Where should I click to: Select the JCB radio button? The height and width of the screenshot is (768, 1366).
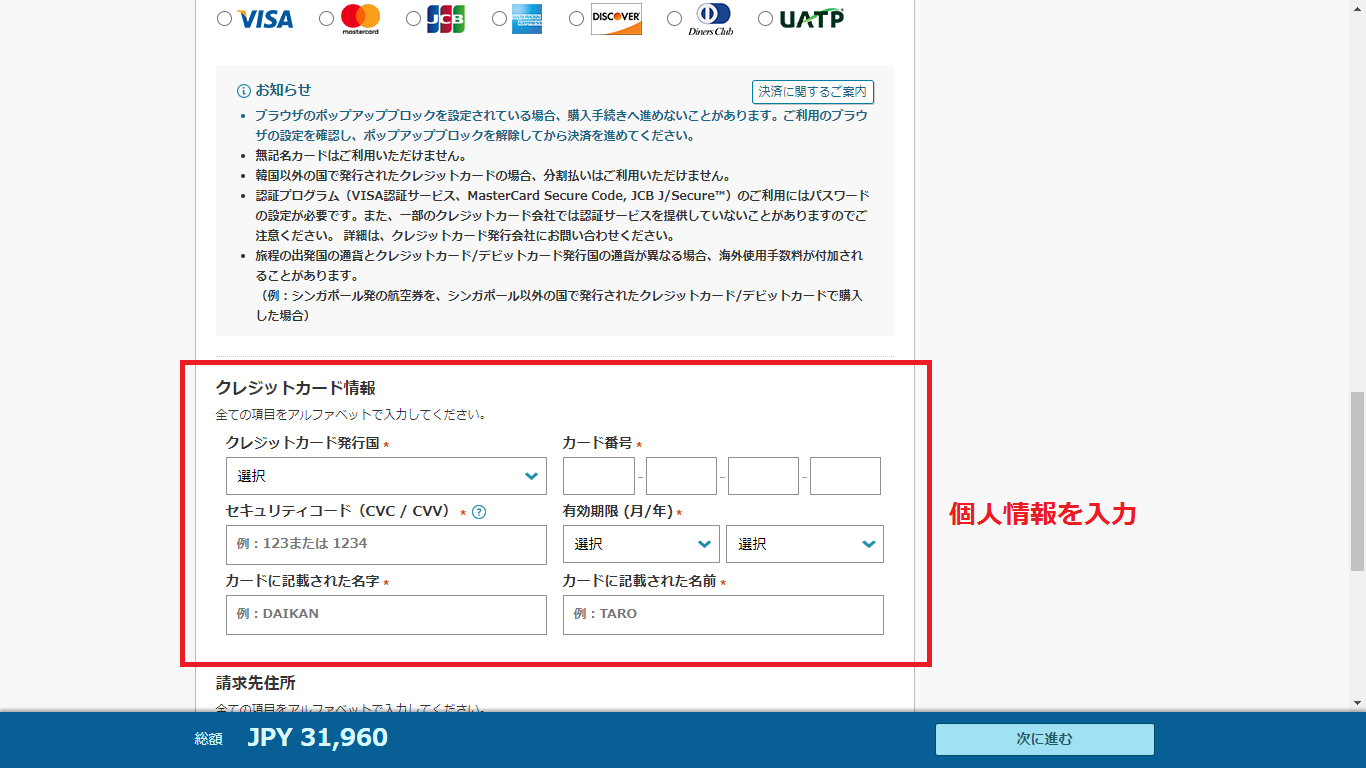[x=414, y=19]
